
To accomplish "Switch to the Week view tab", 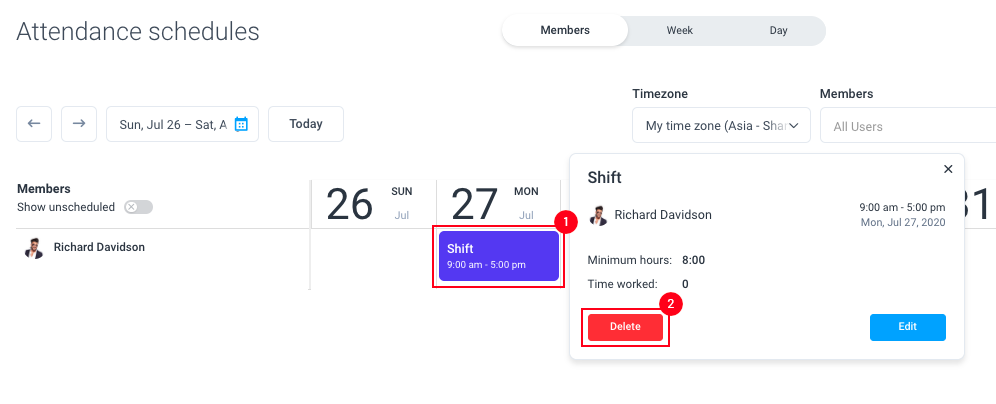I will 680,30.
